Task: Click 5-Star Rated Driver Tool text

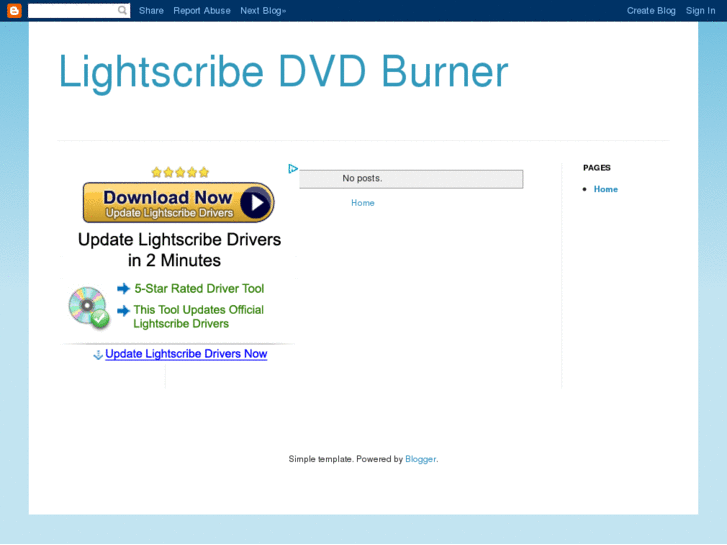Action: point(199,289)
